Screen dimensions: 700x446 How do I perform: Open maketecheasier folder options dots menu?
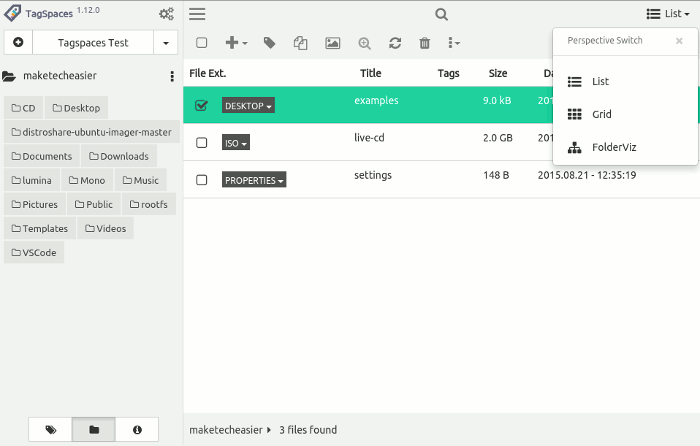tap(172, 76)
